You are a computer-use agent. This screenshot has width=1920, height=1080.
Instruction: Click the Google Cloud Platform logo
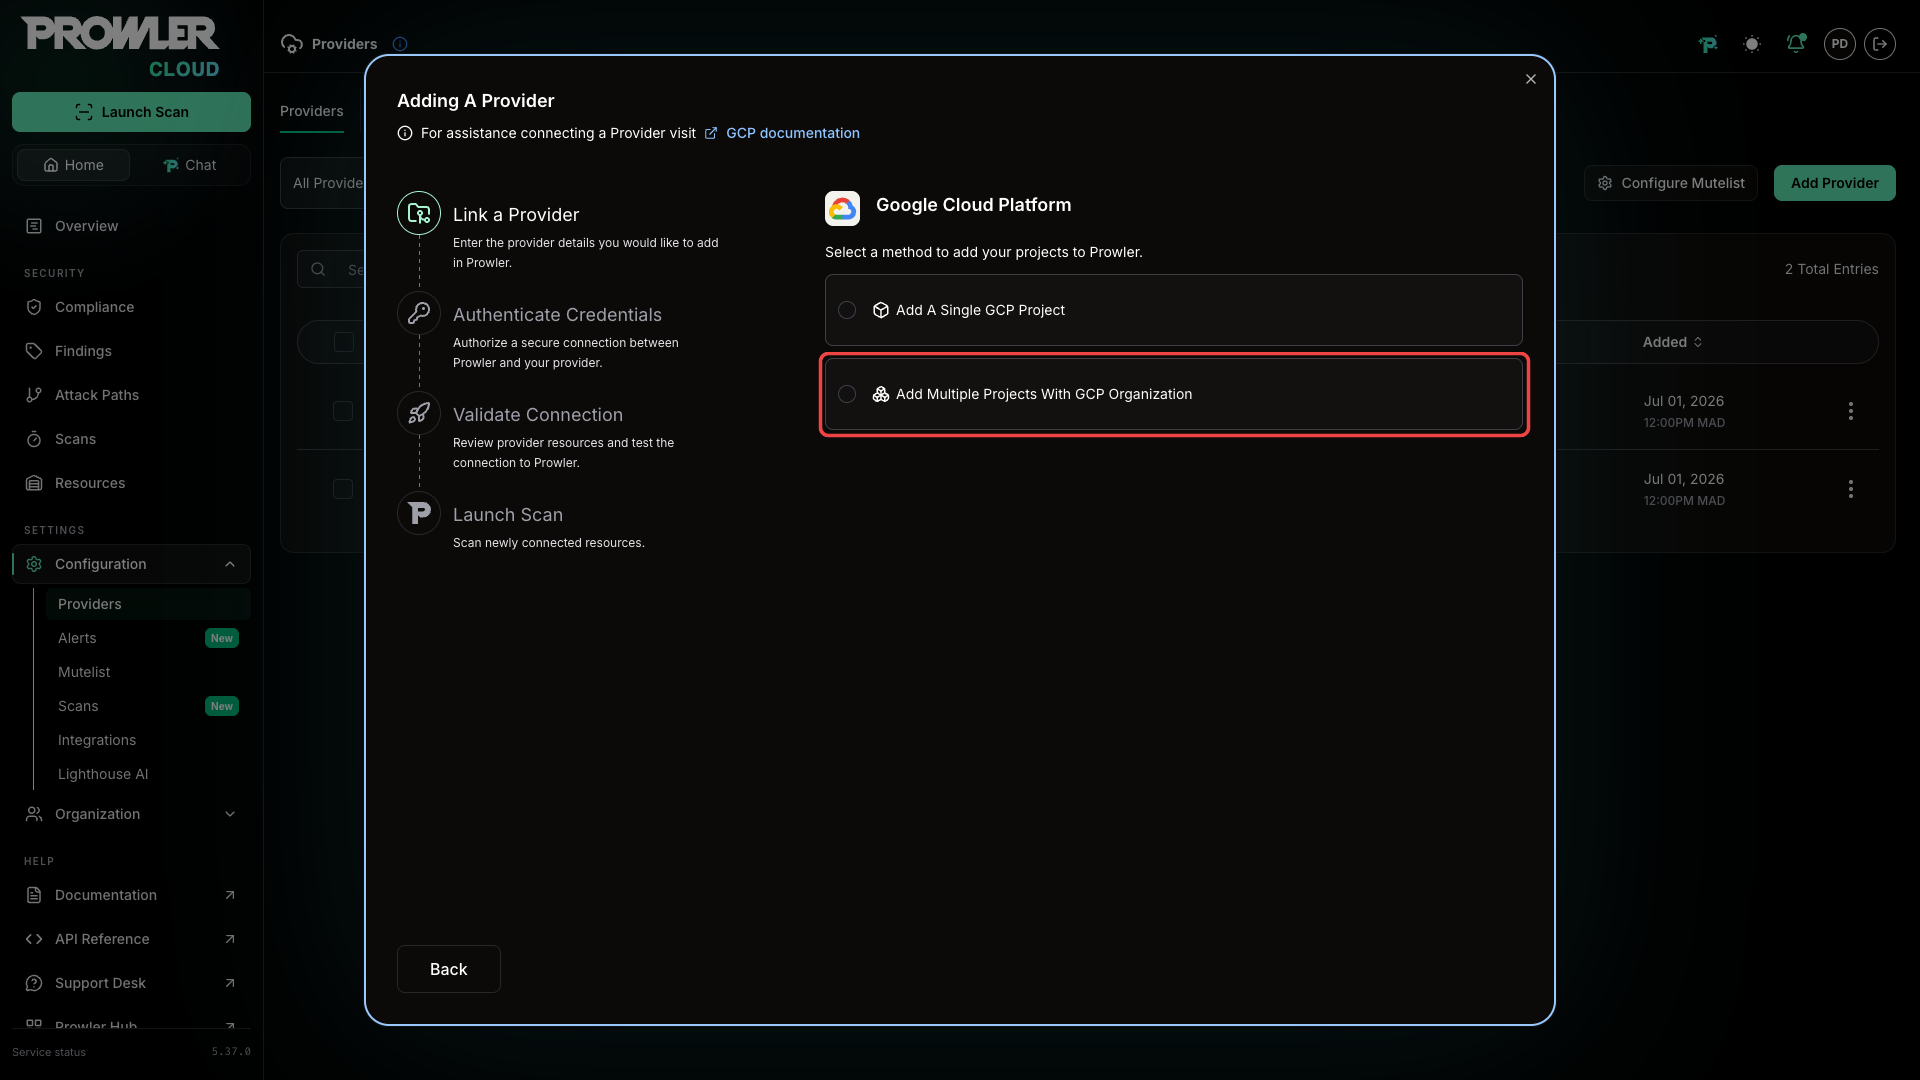842,208
